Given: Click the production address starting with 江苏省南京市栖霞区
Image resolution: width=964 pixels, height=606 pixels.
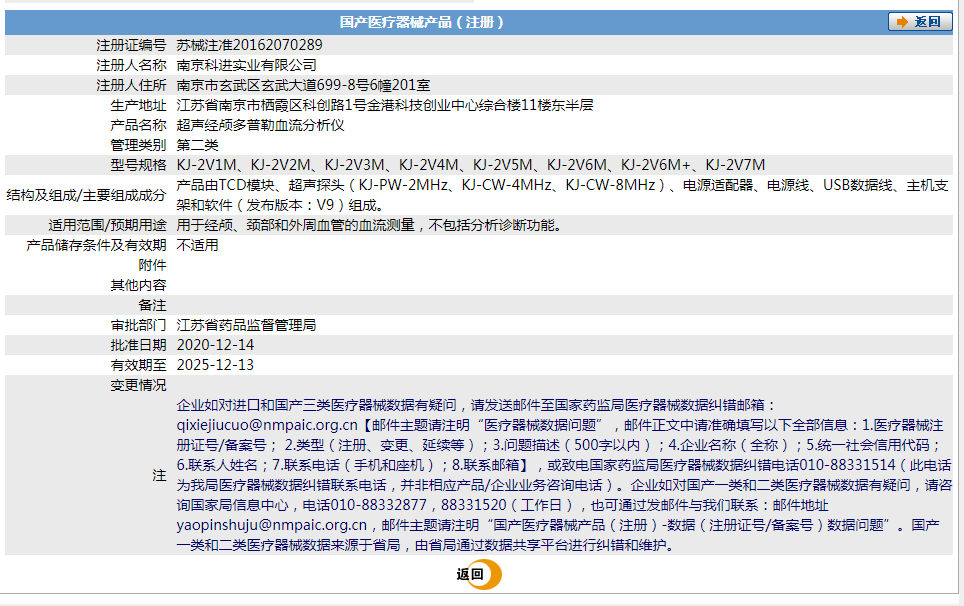Looking at the screenshot, I should click(x=385, y=105).
